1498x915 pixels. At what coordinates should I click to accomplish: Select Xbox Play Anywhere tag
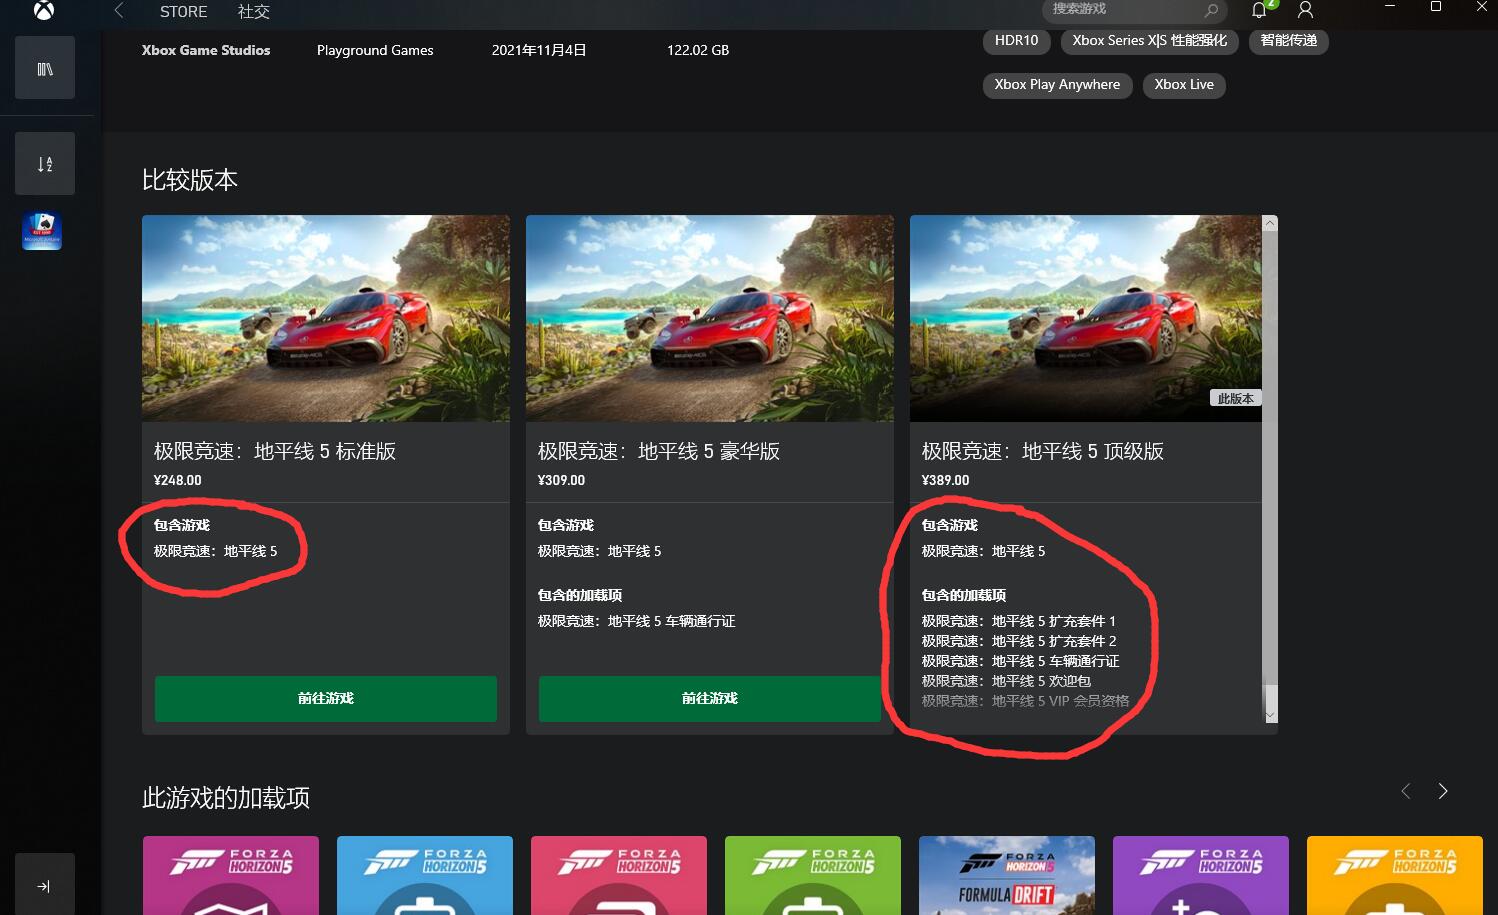click(x=1057, y=85)
